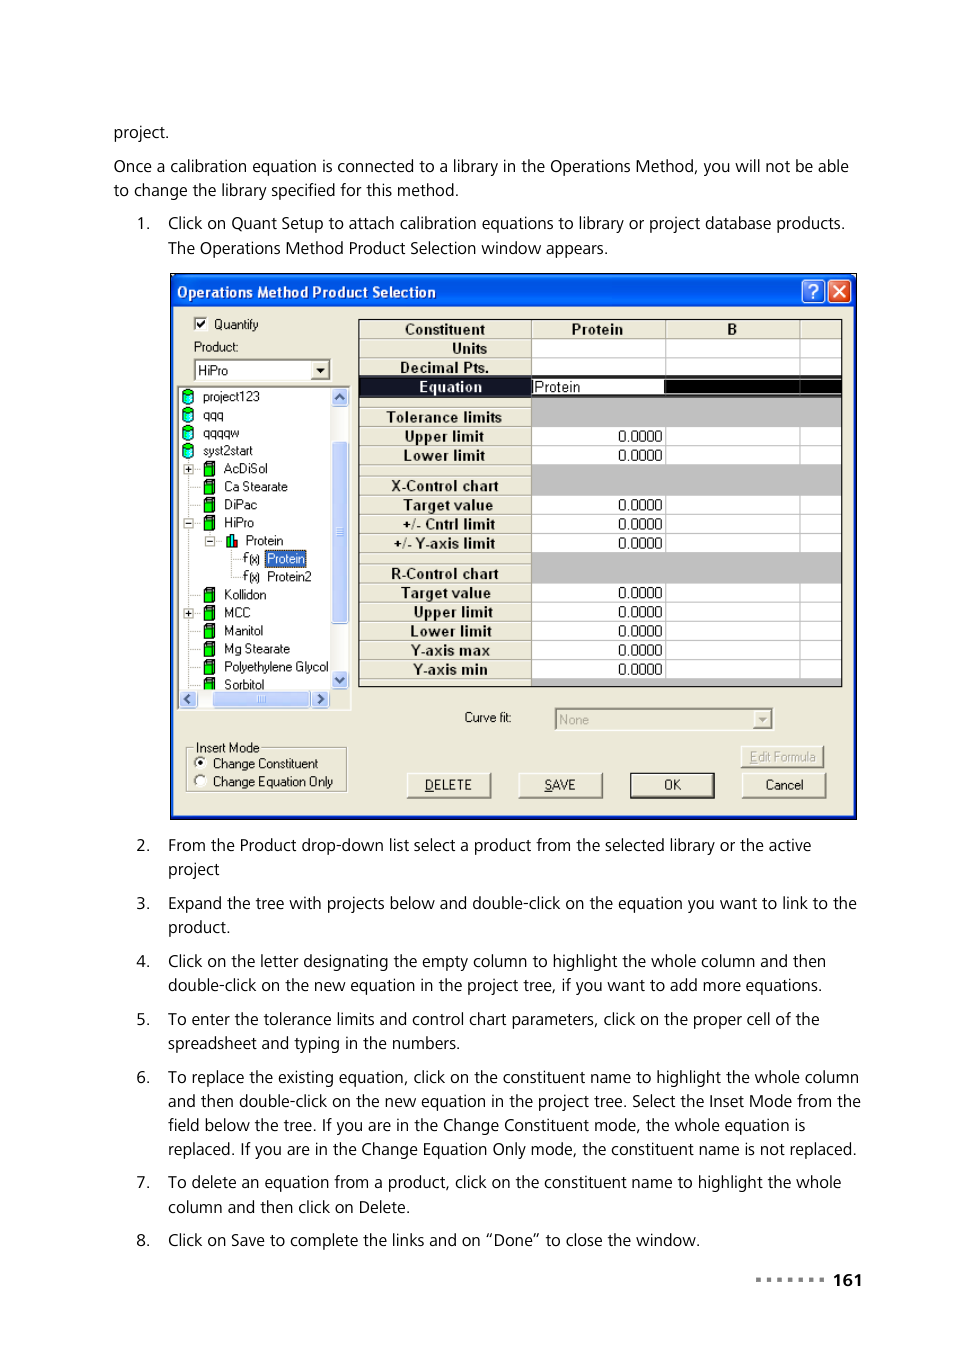Click the Y-axis min value cell
The image size is (954, 1350).
(x=598, y=669)
